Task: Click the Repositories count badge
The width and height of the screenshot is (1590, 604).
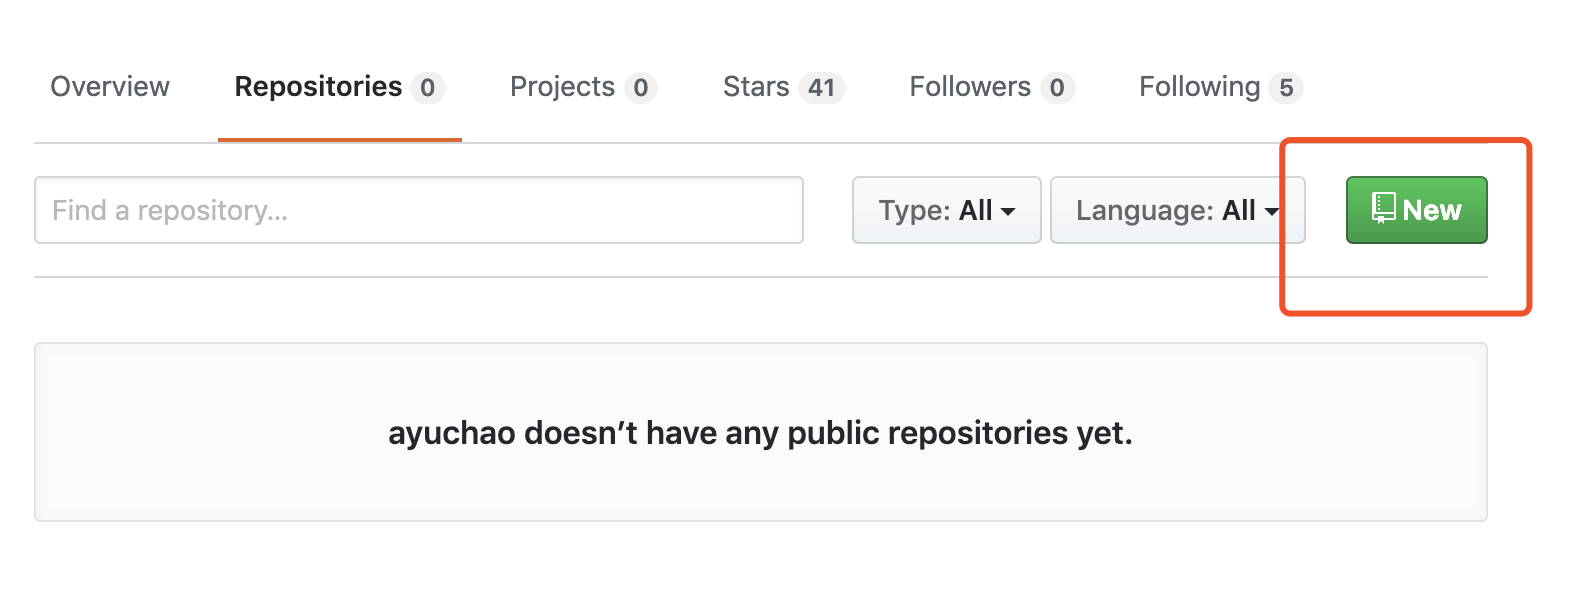Action: (x=427, y=88)
